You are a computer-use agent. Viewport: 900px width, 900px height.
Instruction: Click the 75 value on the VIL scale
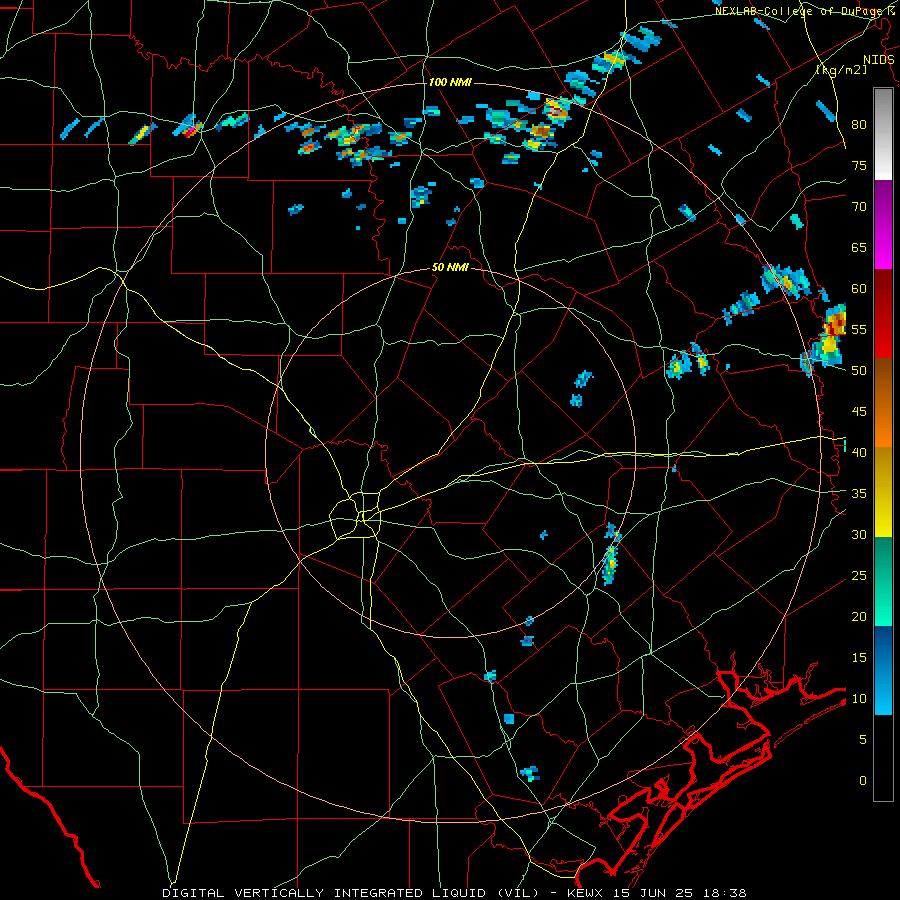click(859, 165)
